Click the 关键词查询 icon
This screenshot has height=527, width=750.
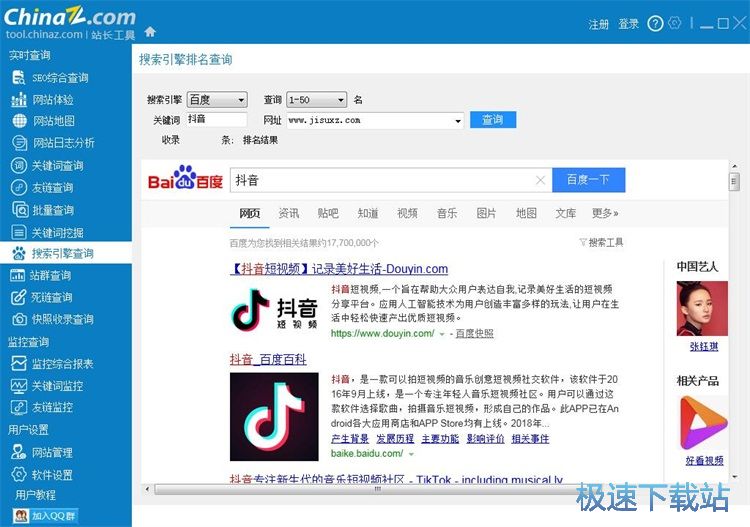pyautogui.click(x=19, y=165)
